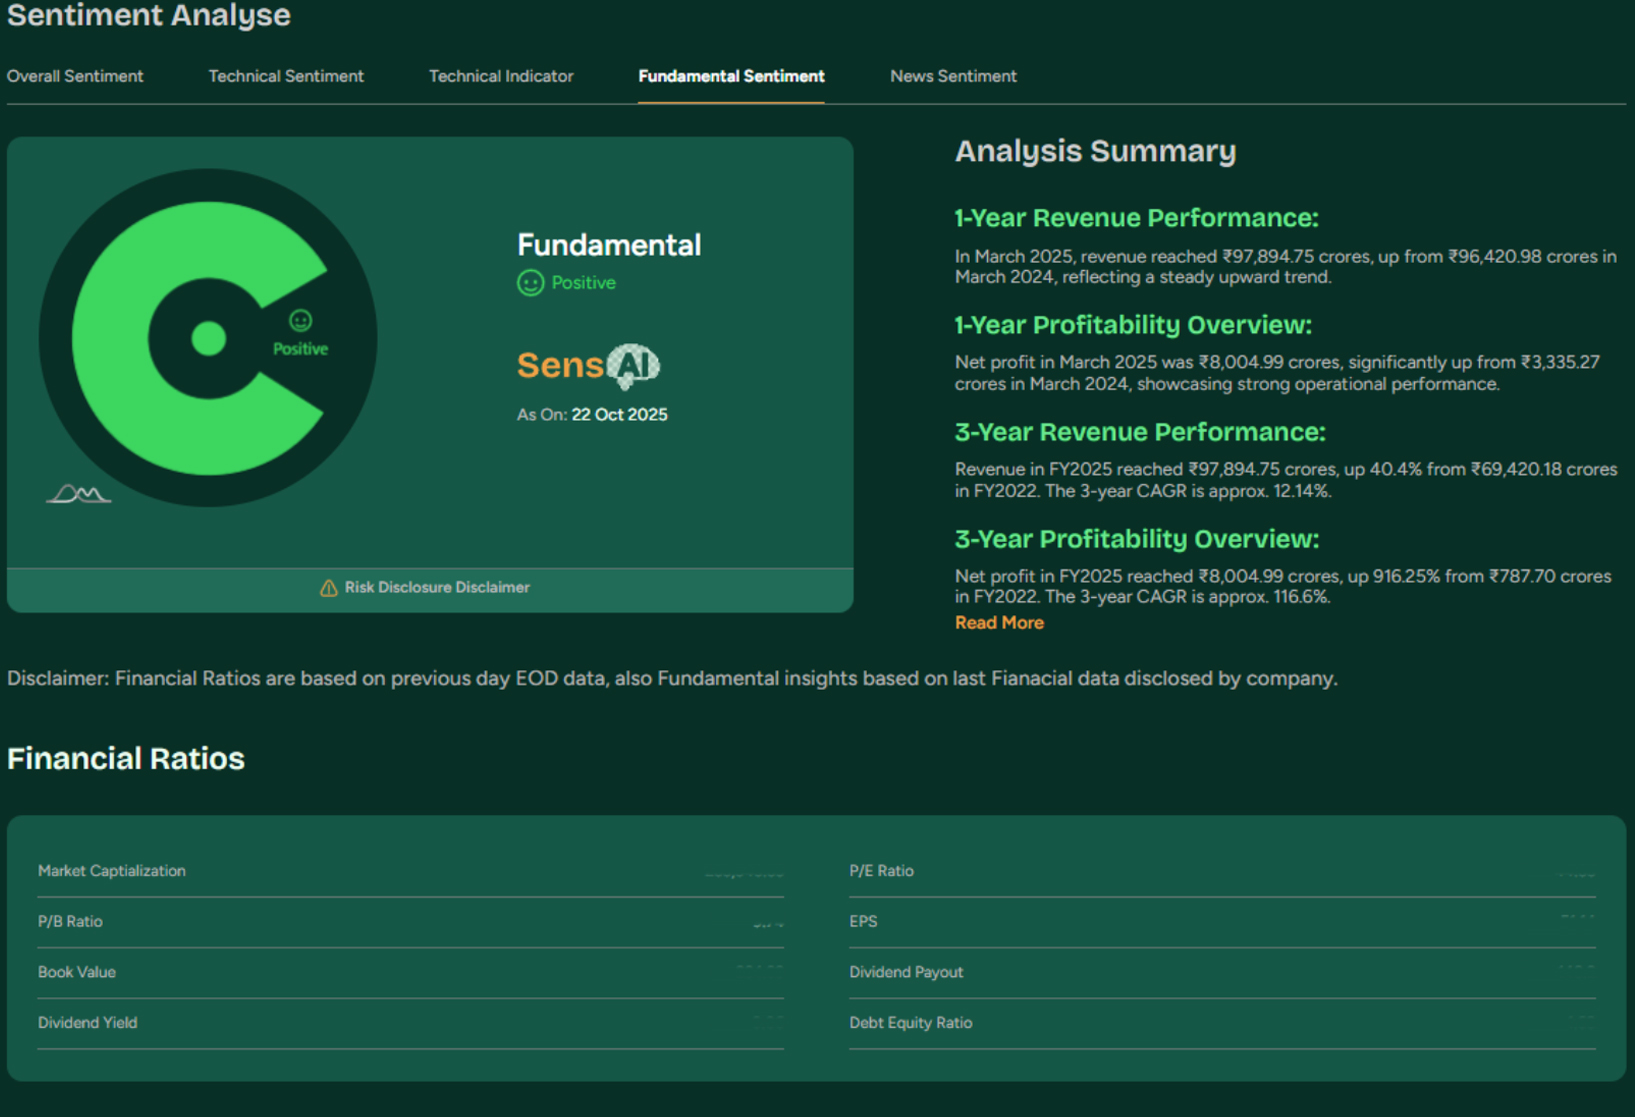Click the warning triangle icon in the disclaimer bar

click(x=328, y=588)
